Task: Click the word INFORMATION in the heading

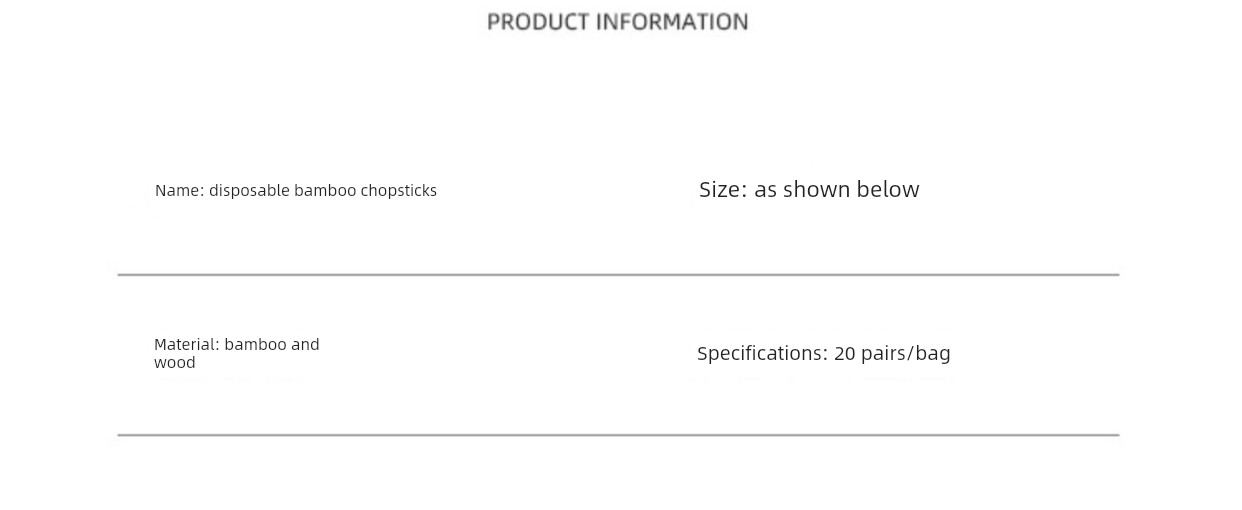Action: (x=672, y=22)
